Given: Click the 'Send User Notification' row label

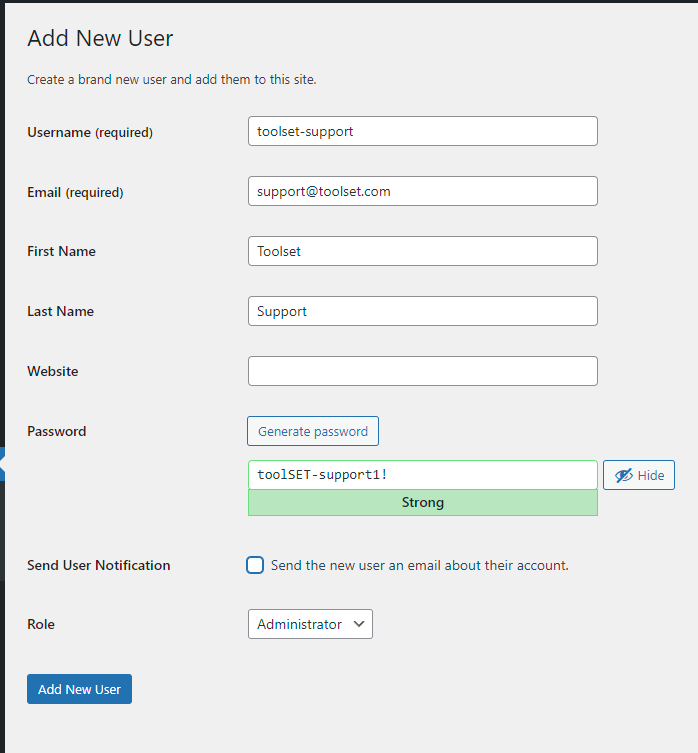Looking at the screenshot, I should [x=98, y=565].
